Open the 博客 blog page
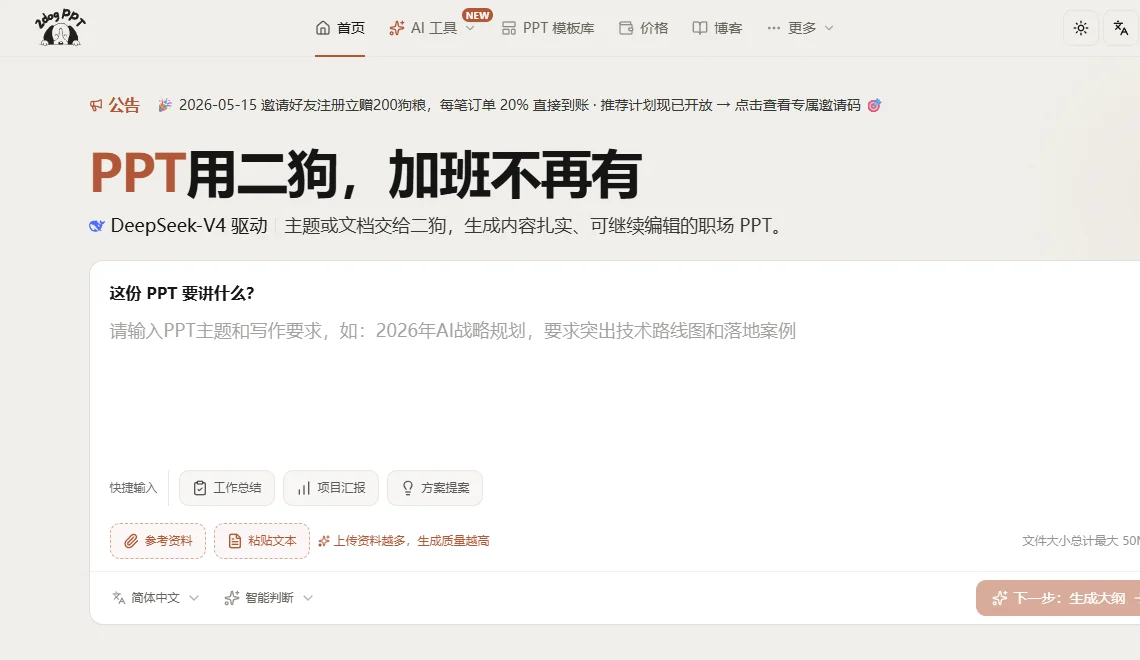This screenshot has width=1140, height=660. click(717, 28)
